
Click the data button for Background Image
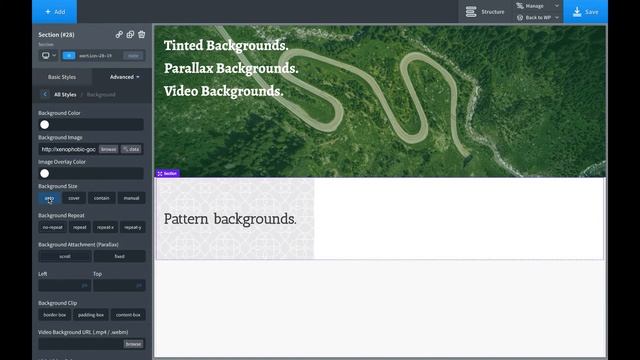point(131,149)
